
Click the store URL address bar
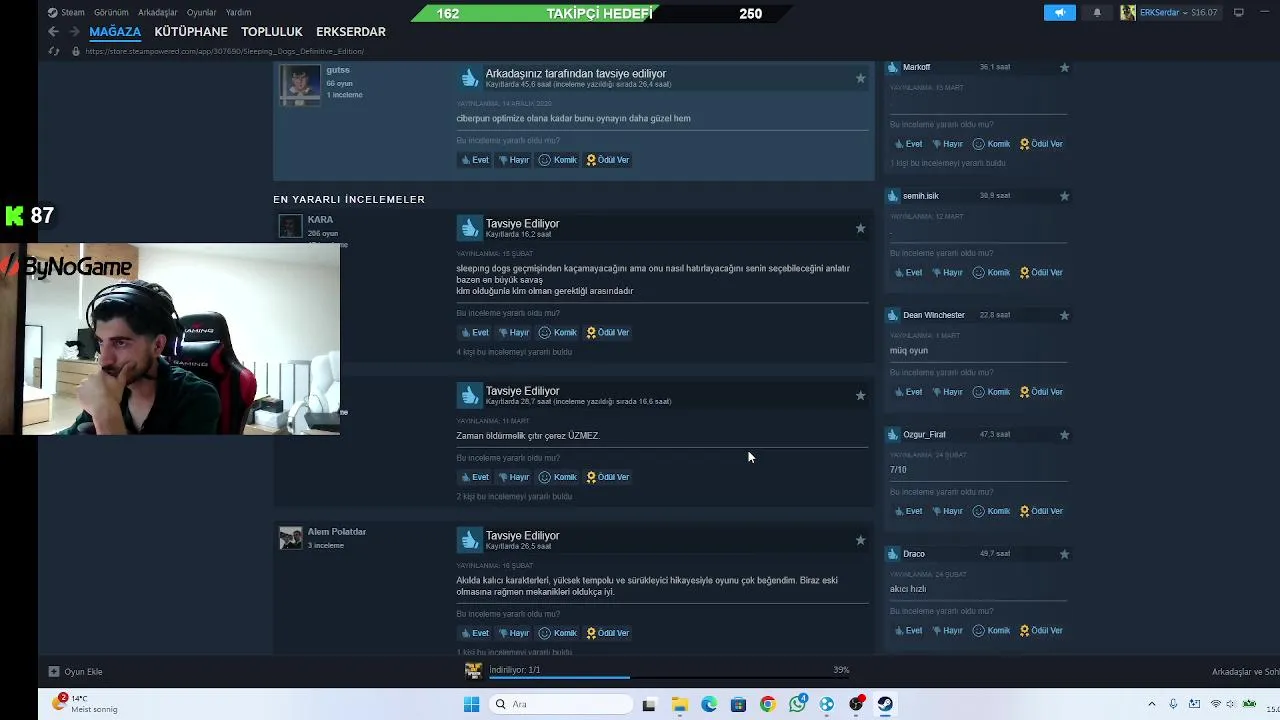point(225,51)
